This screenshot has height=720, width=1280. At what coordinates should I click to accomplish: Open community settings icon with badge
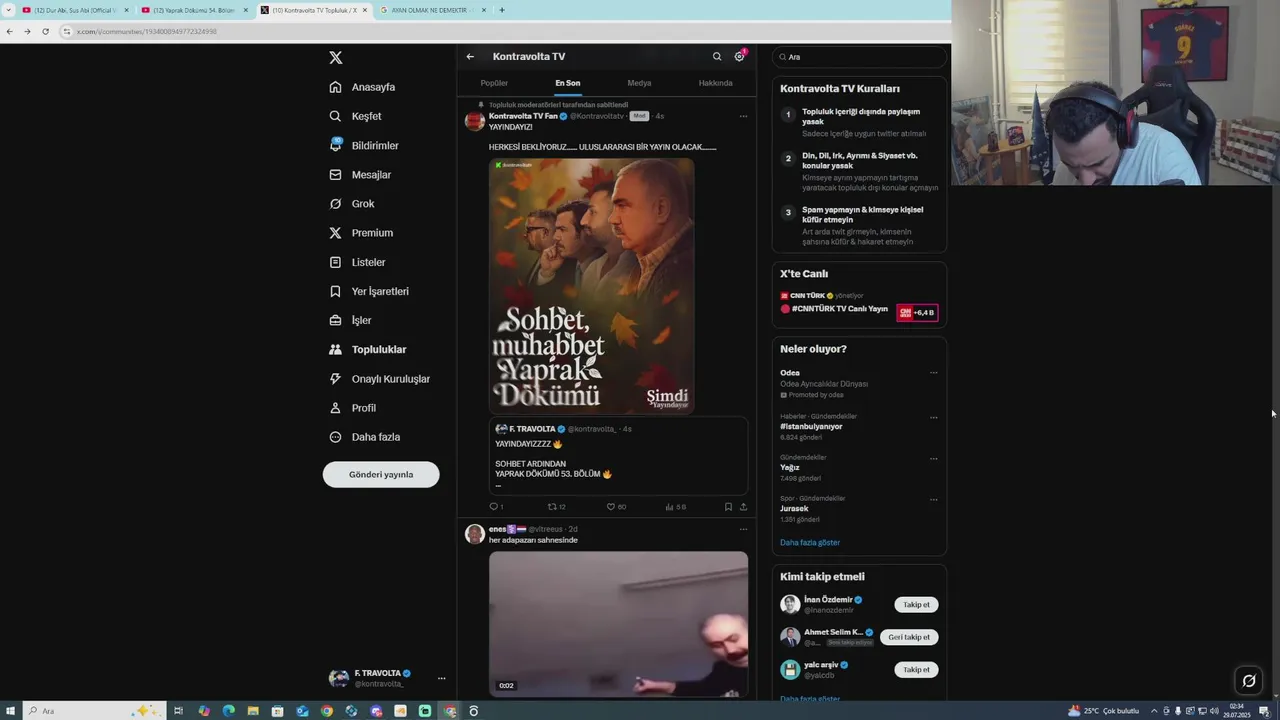[740, 57]
